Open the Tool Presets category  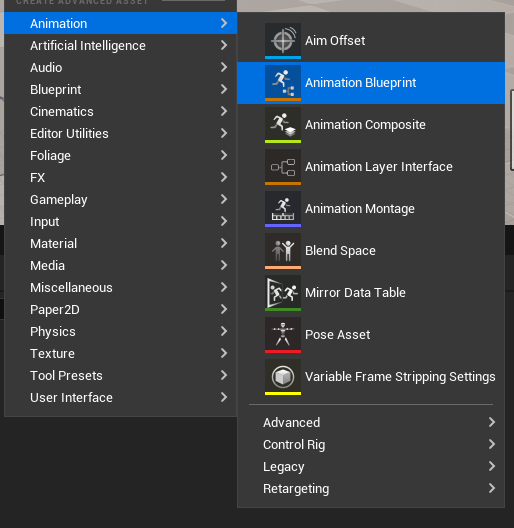[x=121, y=375]
